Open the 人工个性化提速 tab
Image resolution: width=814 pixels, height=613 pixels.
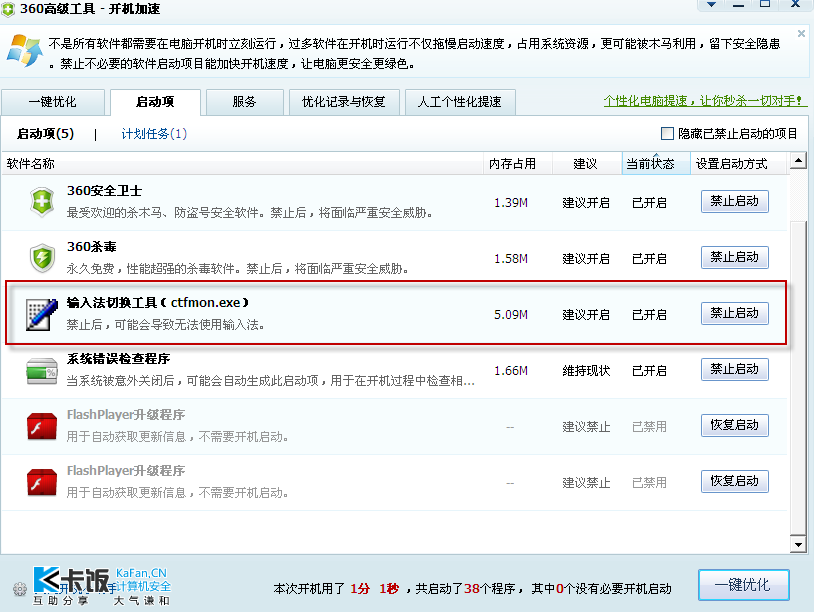460,102
